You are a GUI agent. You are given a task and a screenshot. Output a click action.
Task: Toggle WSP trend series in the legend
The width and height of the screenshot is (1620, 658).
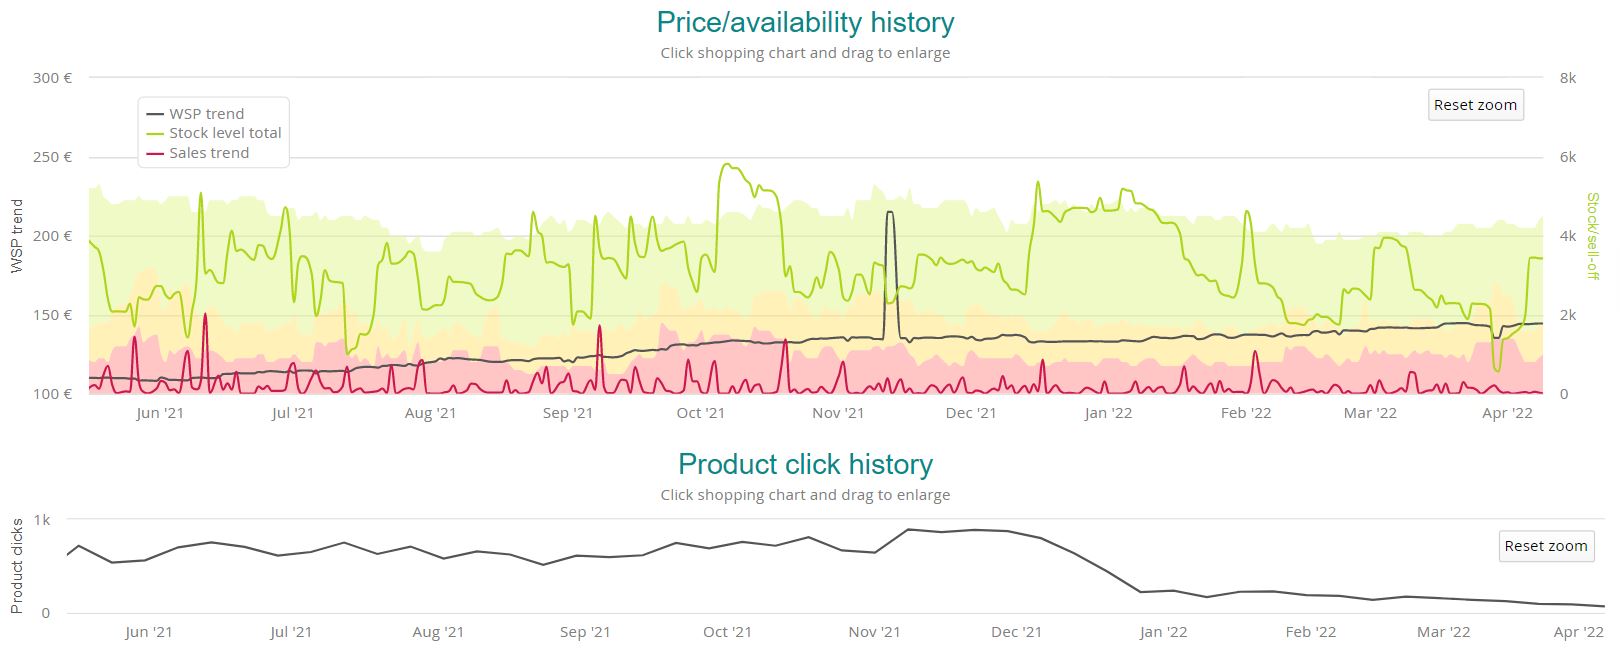(x=206, y=114)
